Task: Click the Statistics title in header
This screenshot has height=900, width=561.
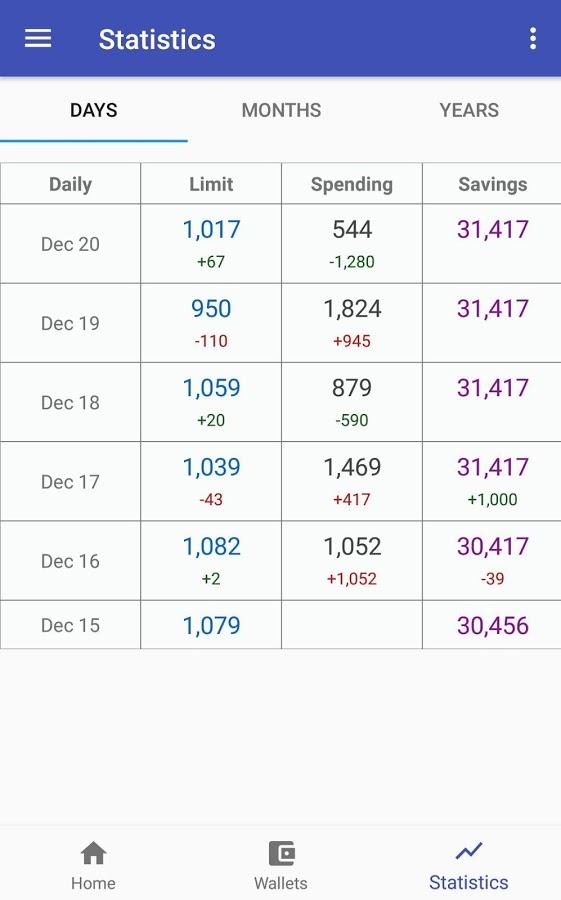Action: pos(157,39)
